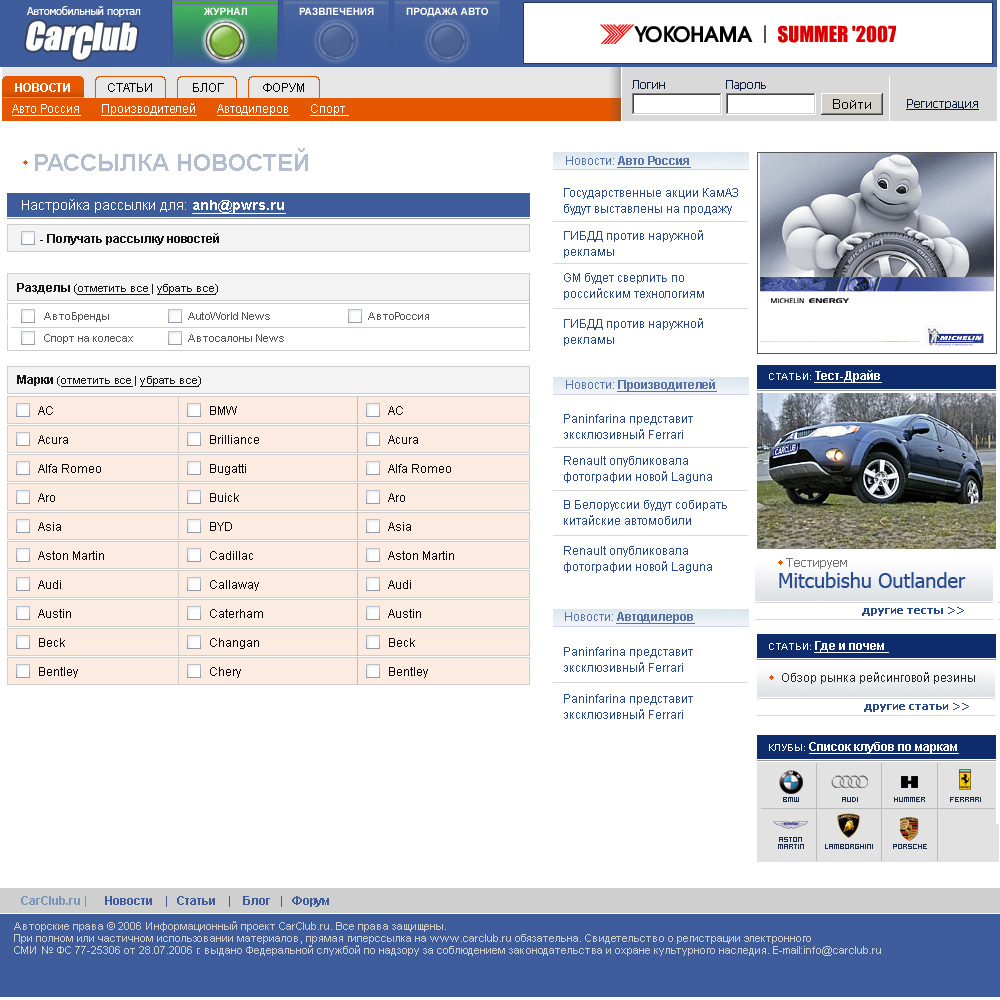Open the Lamborghini club logo
Viewport: 1000px width, 1000px height.
click(x=848, y=833)
